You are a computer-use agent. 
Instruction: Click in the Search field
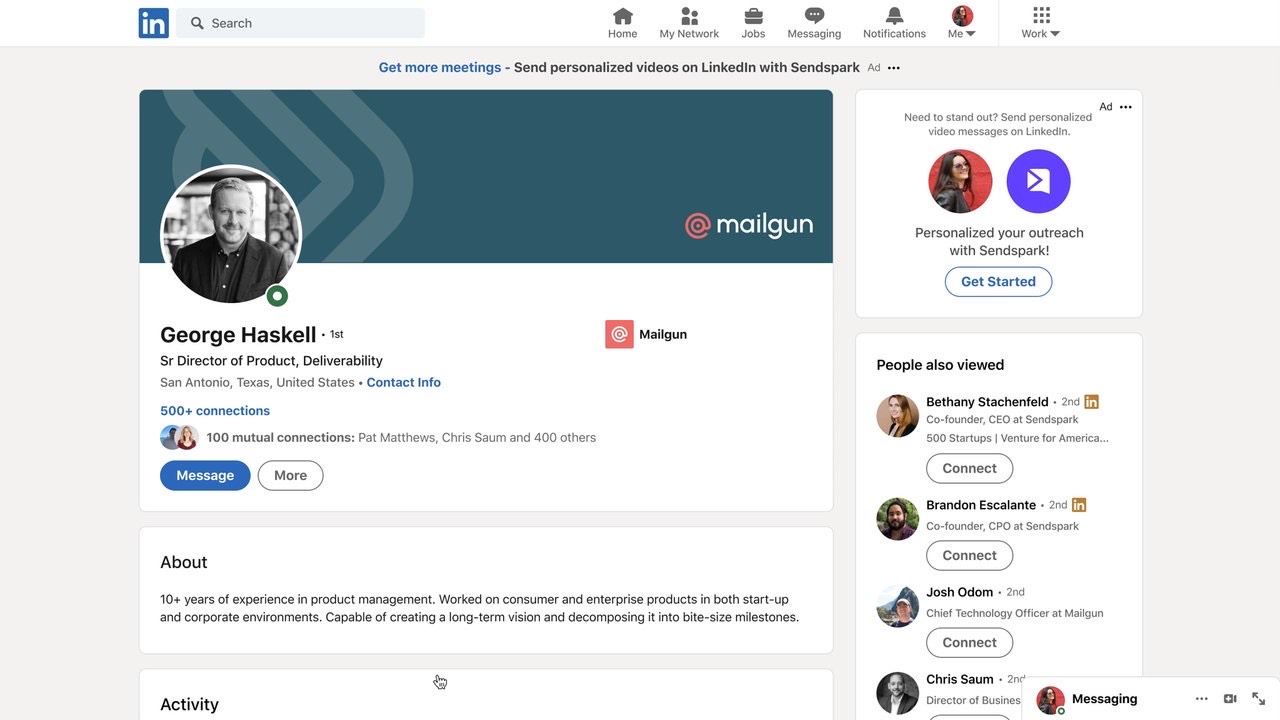click(x=300, y=23)
